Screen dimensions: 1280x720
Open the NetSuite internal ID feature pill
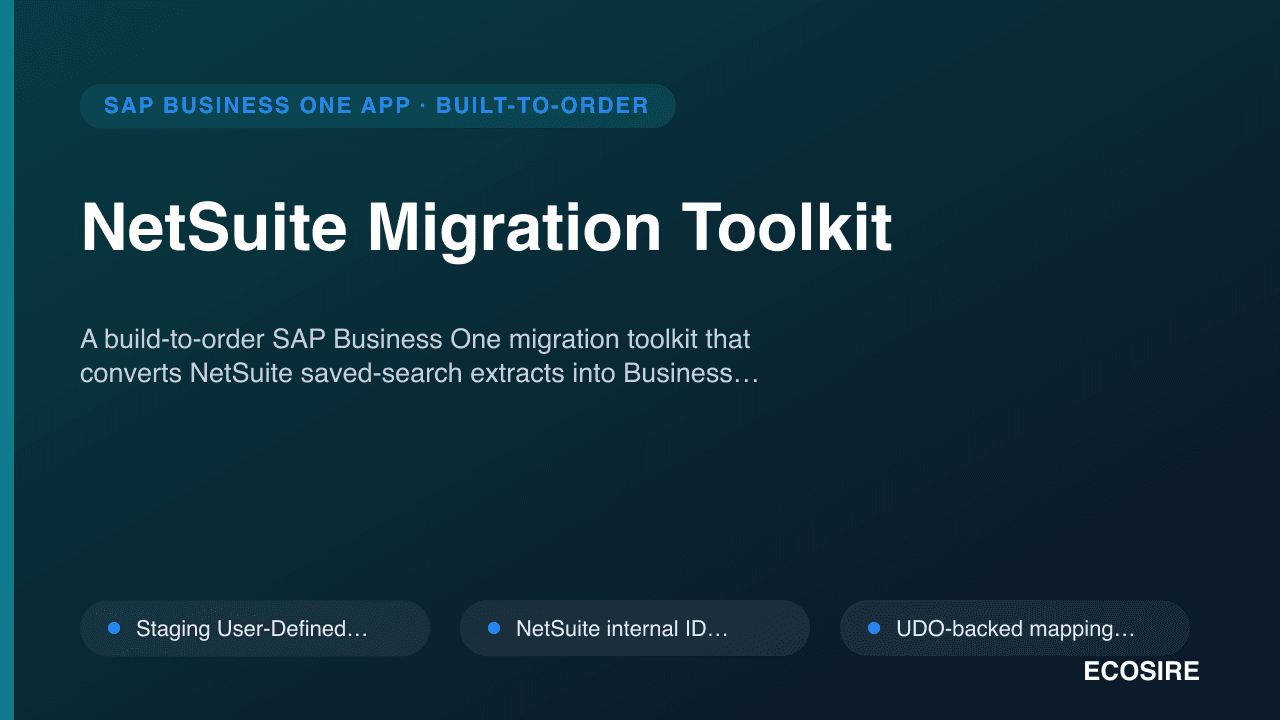click(x=635, y=628)
